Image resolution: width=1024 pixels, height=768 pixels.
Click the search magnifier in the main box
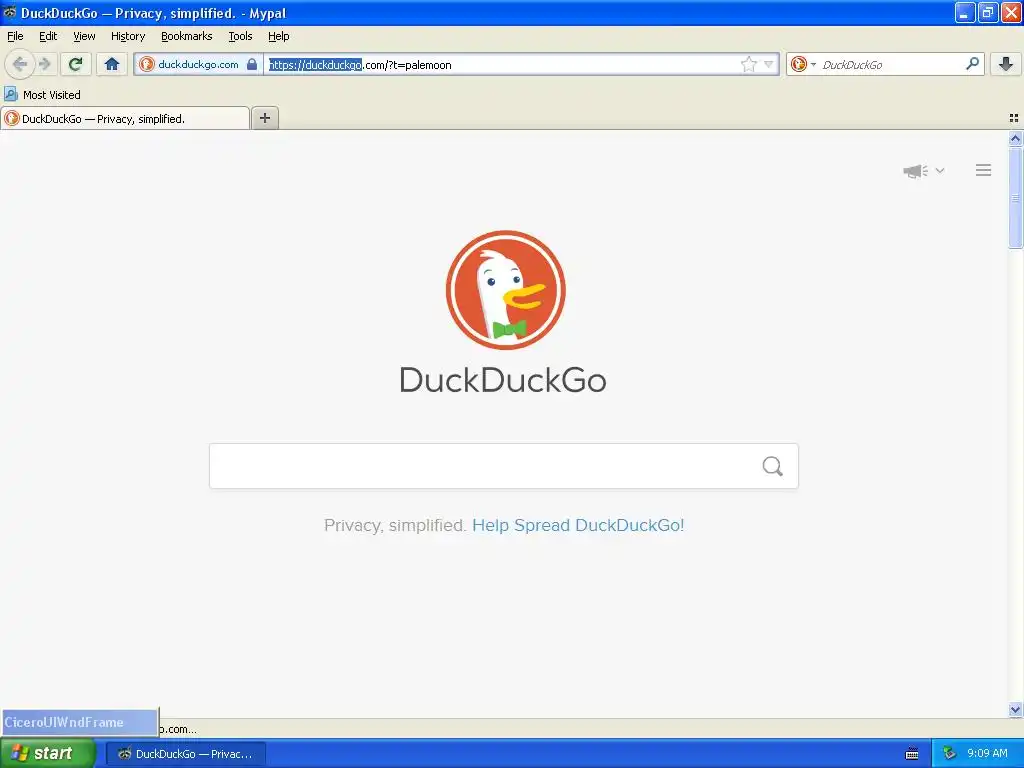pyautogui.click(x=773, y=466)
